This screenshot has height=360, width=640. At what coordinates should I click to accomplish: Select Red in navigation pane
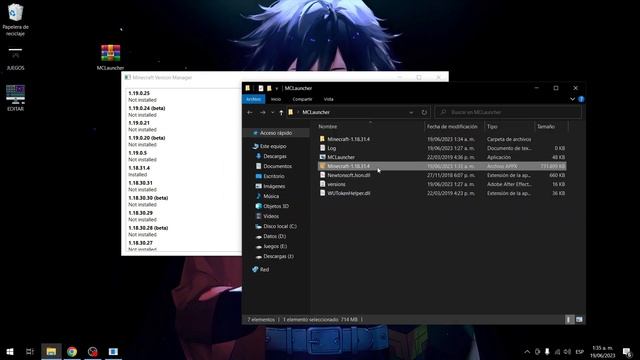point(260,269)
